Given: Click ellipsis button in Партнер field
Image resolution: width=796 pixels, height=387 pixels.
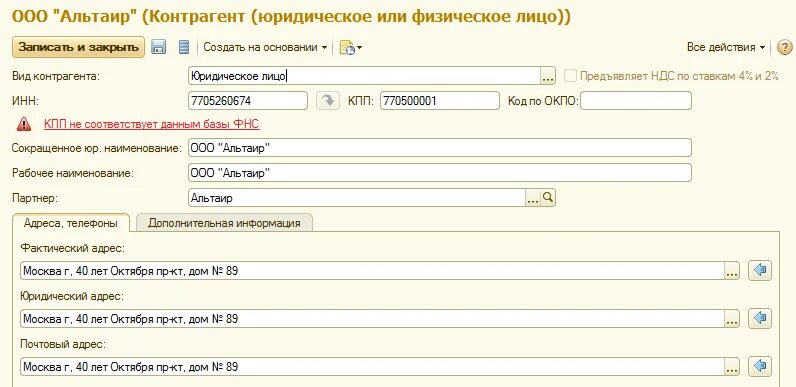Looking at the screenshot, I should pyautogui.click(x=533, y=198).
